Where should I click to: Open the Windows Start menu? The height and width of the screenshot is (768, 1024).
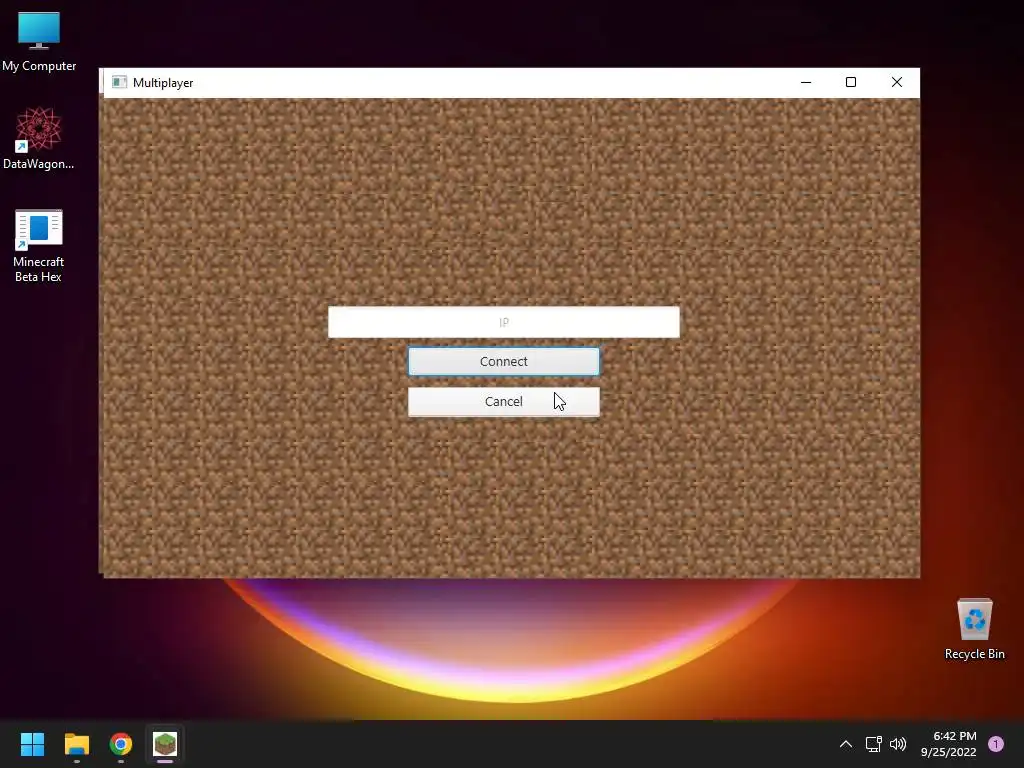[x=32, y=744]
